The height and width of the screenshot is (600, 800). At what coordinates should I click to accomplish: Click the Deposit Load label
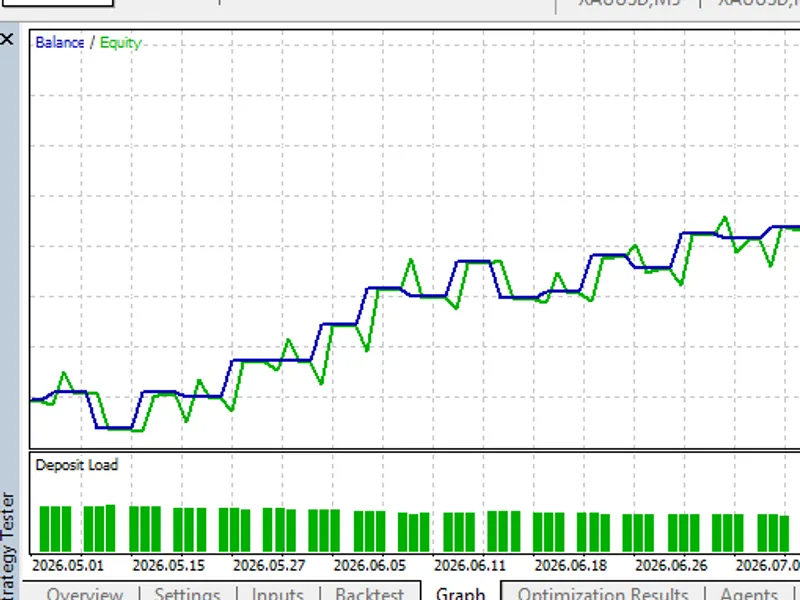coord(77,465)
